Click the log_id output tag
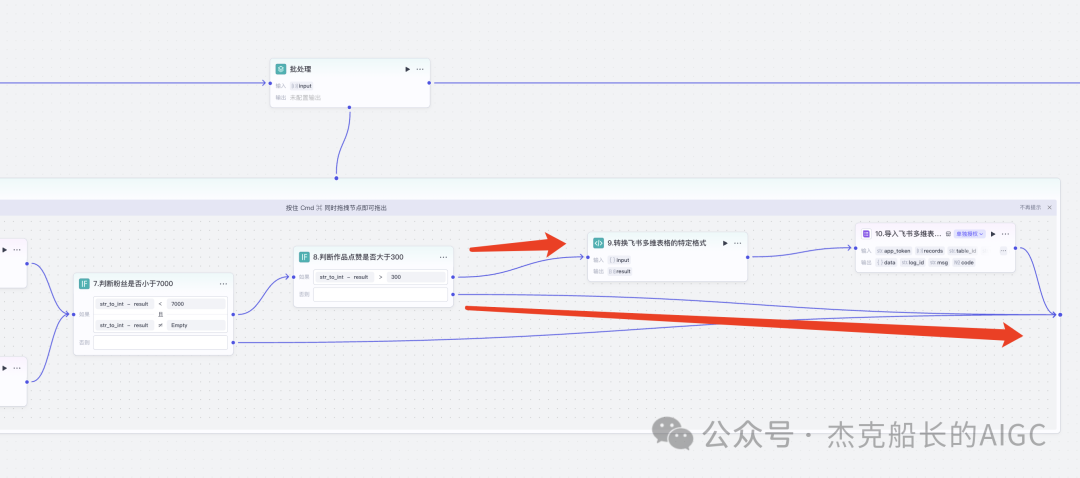Viewport: 1080px width, 478px height. pyautogui.click(x=912, y=262)
